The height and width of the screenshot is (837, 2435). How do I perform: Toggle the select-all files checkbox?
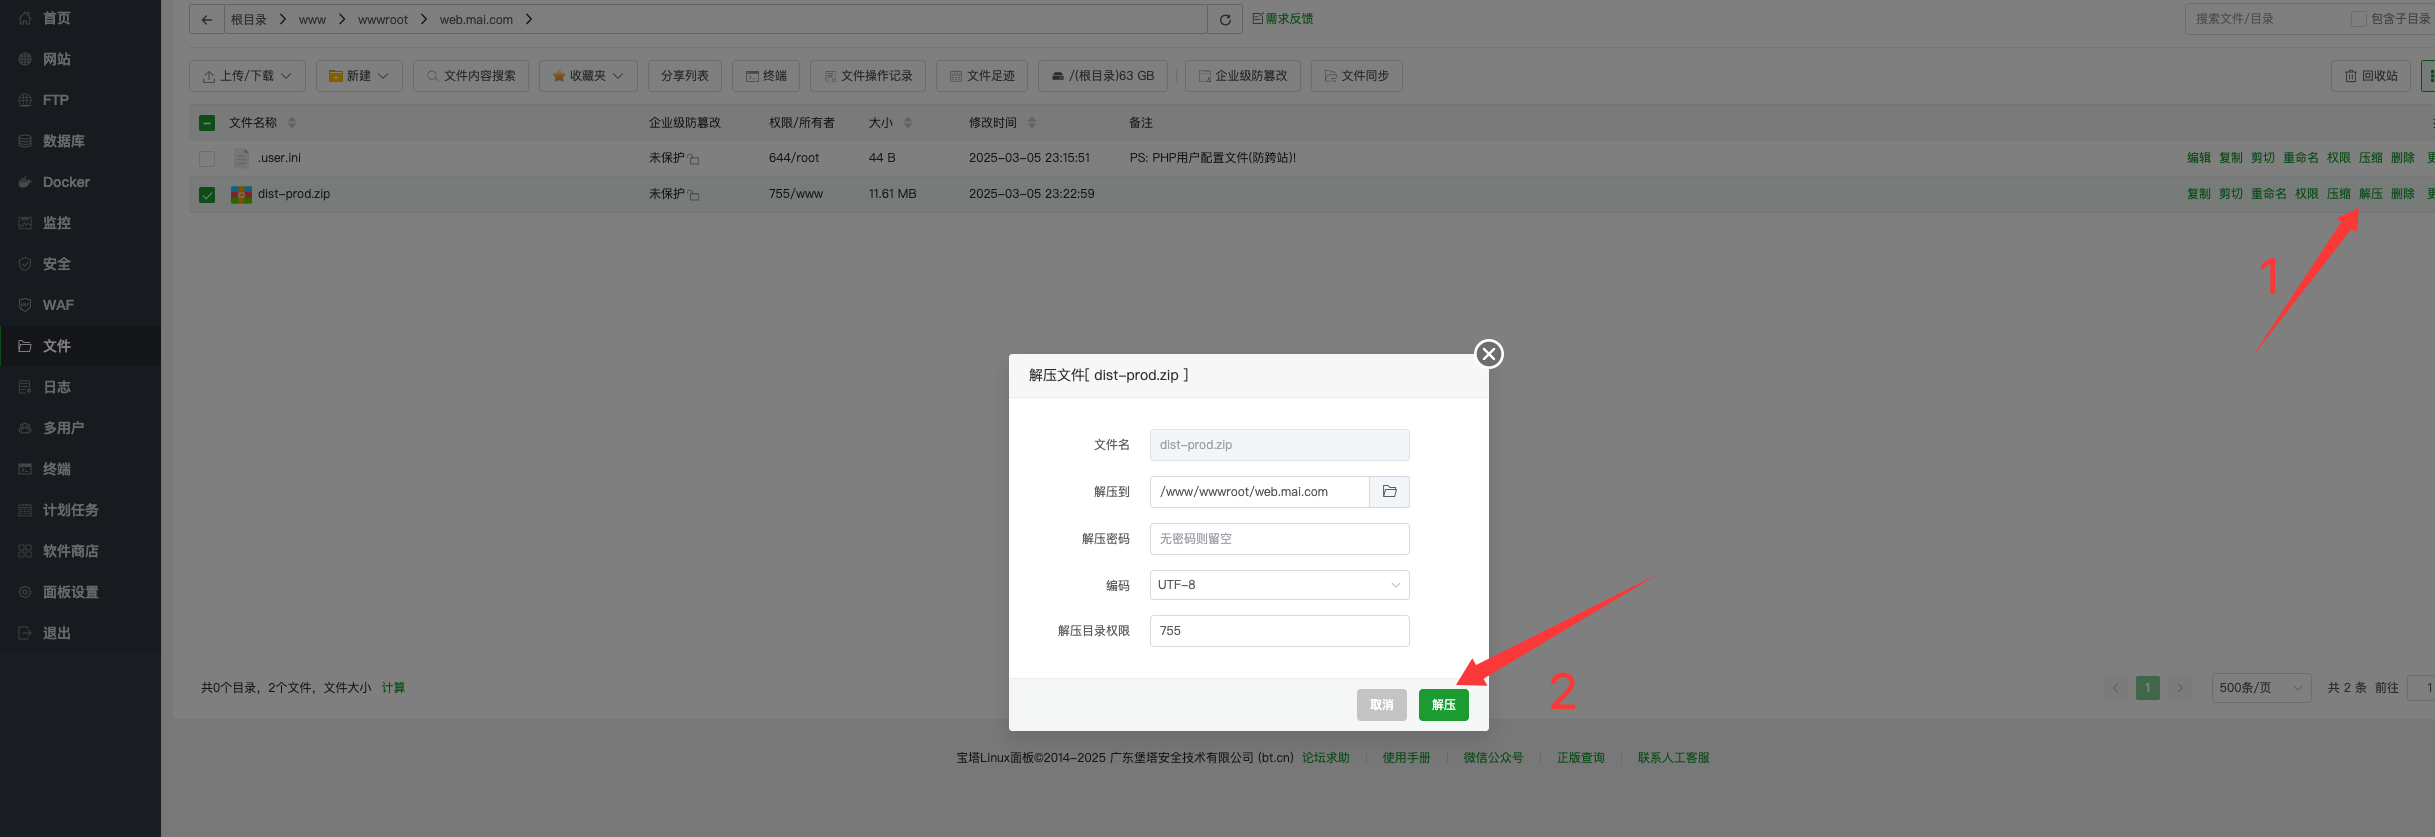207,123
